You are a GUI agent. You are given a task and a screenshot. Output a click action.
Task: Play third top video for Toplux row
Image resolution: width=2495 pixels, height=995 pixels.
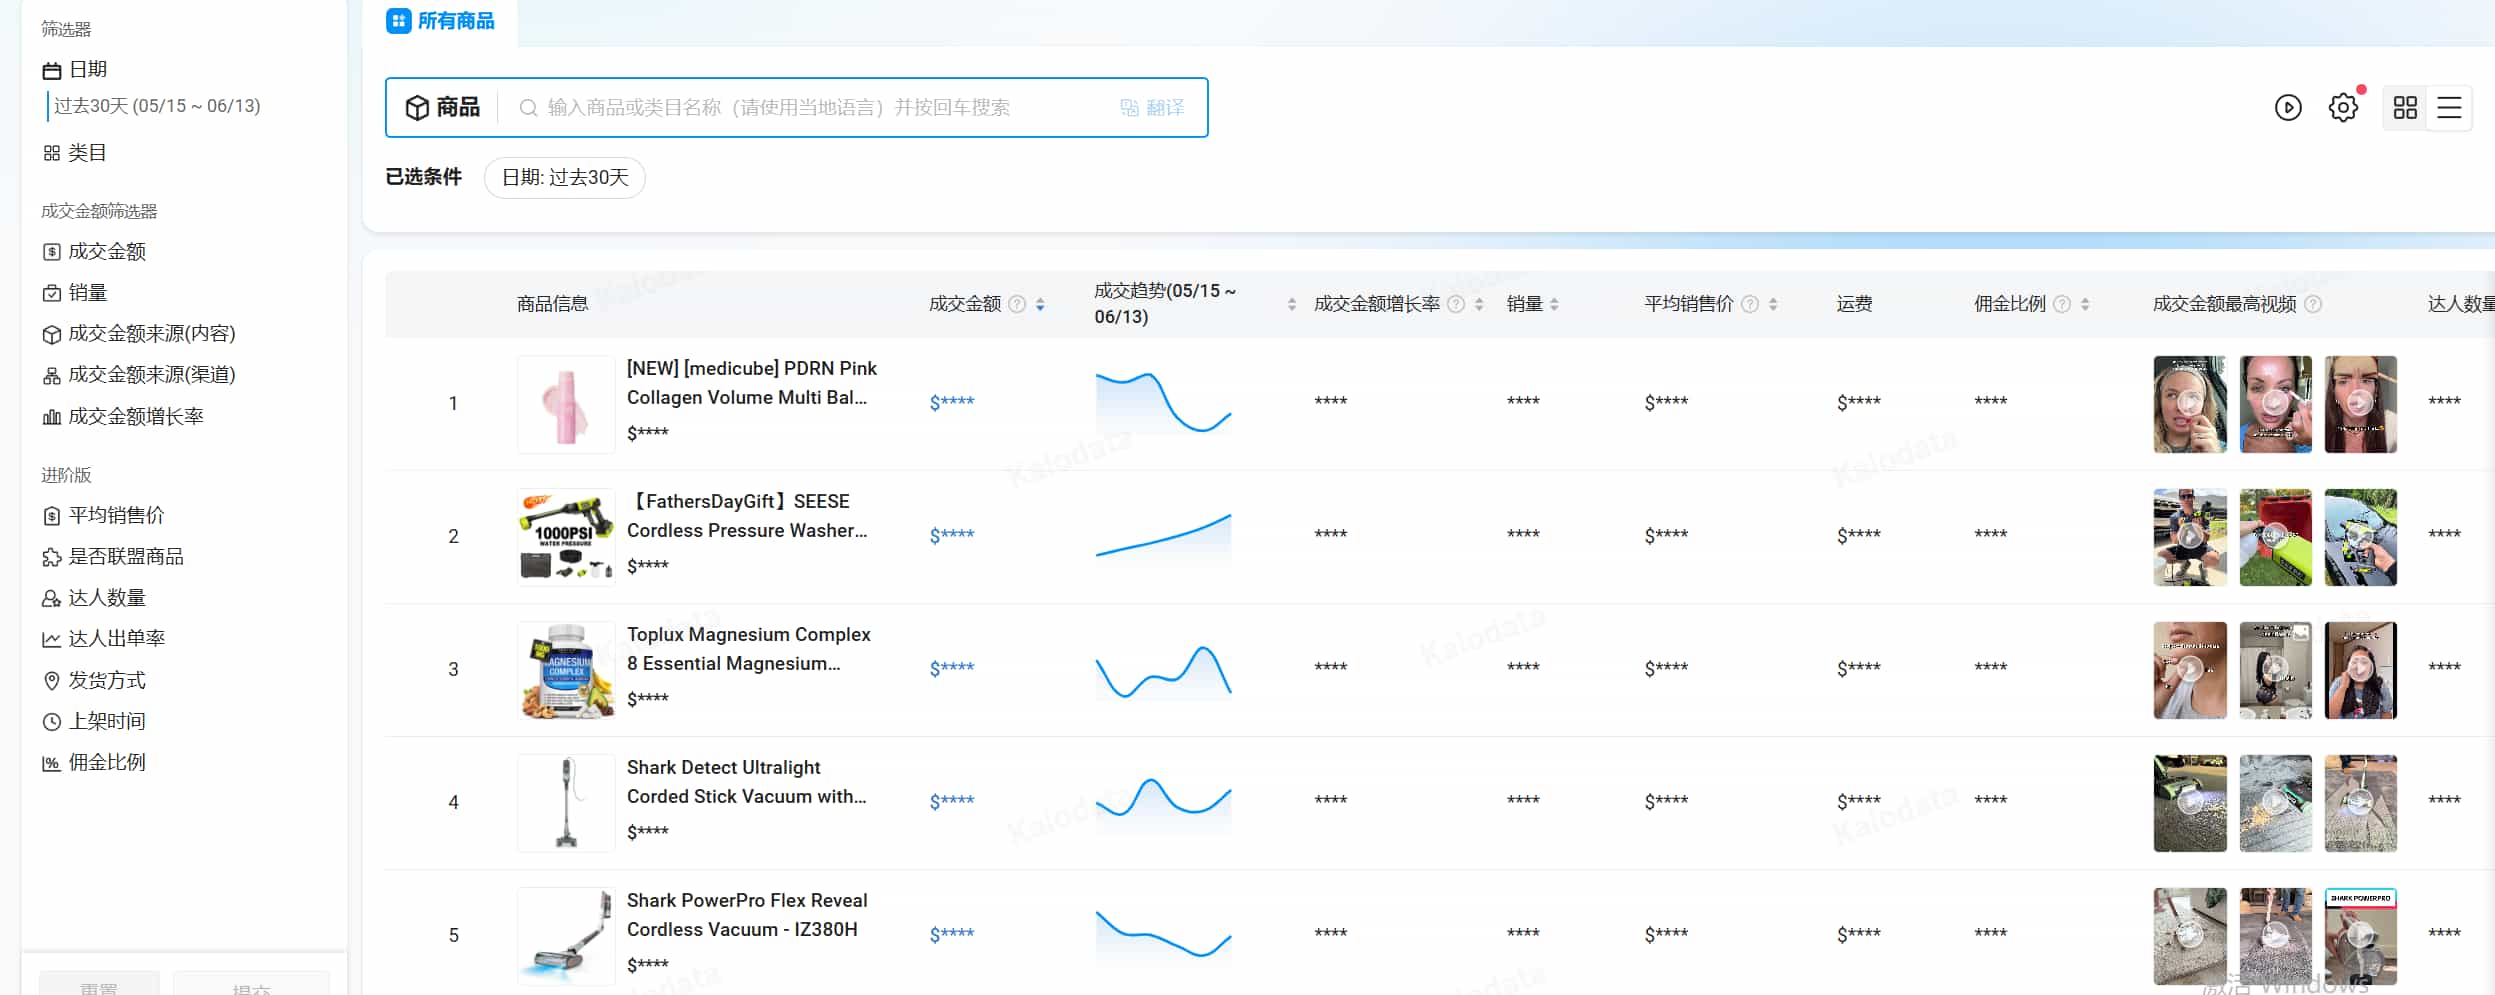(2361, 670)
